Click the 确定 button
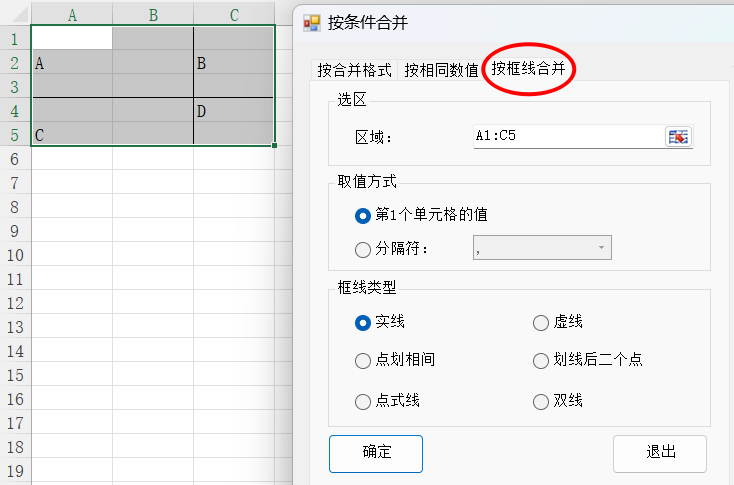This screenshot has height=485, width=734. [376, 454]
